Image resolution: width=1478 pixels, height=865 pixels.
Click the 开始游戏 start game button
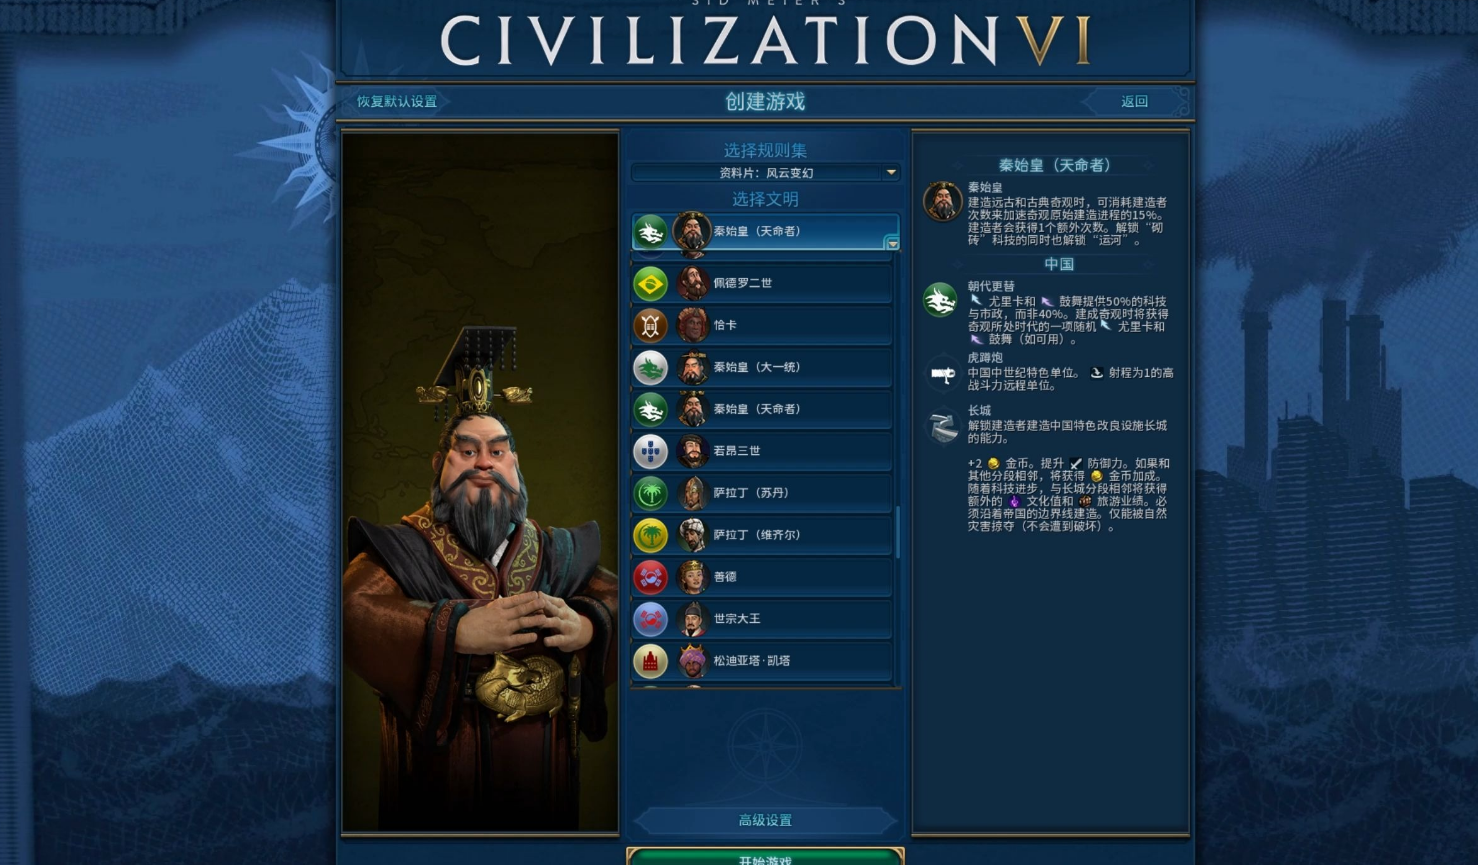[x=765, y=857]
